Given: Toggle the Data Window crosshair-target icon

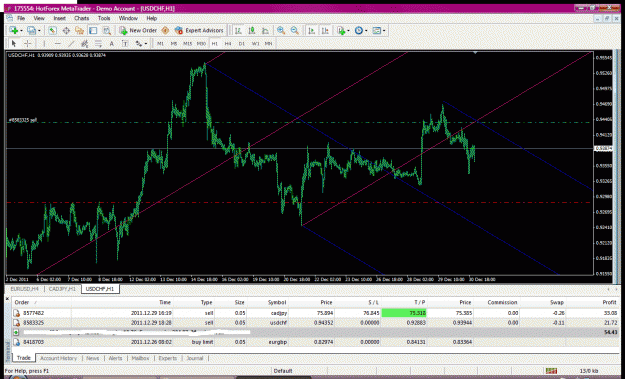Looking at the screenshot, I should pyautogui.click(x=66, y=30).
